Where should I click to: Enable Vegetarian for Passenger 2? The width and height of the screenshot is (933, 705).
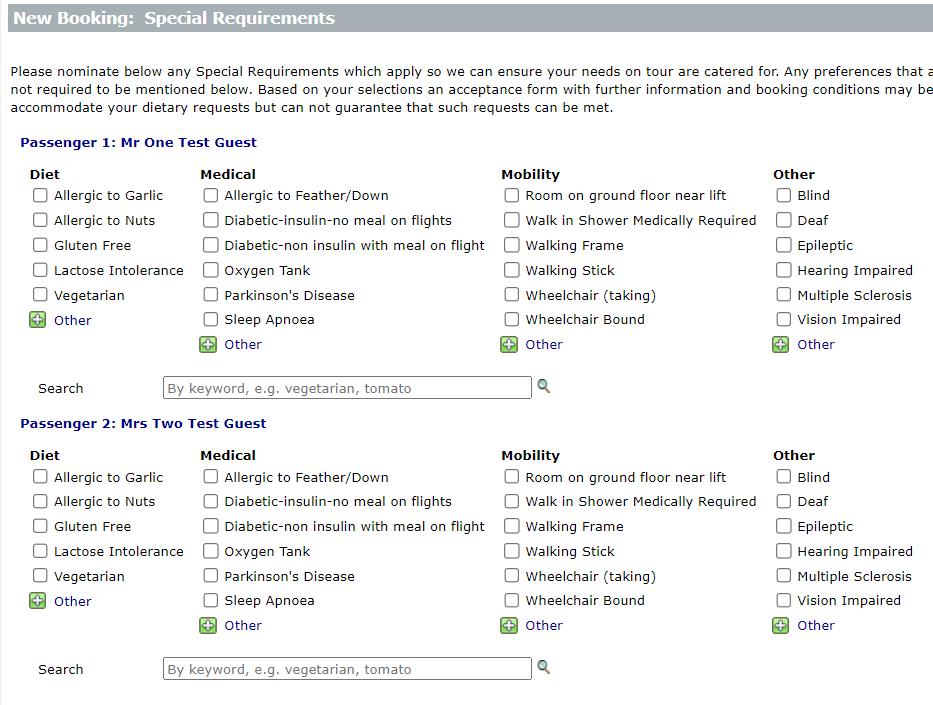coord(40,576)
